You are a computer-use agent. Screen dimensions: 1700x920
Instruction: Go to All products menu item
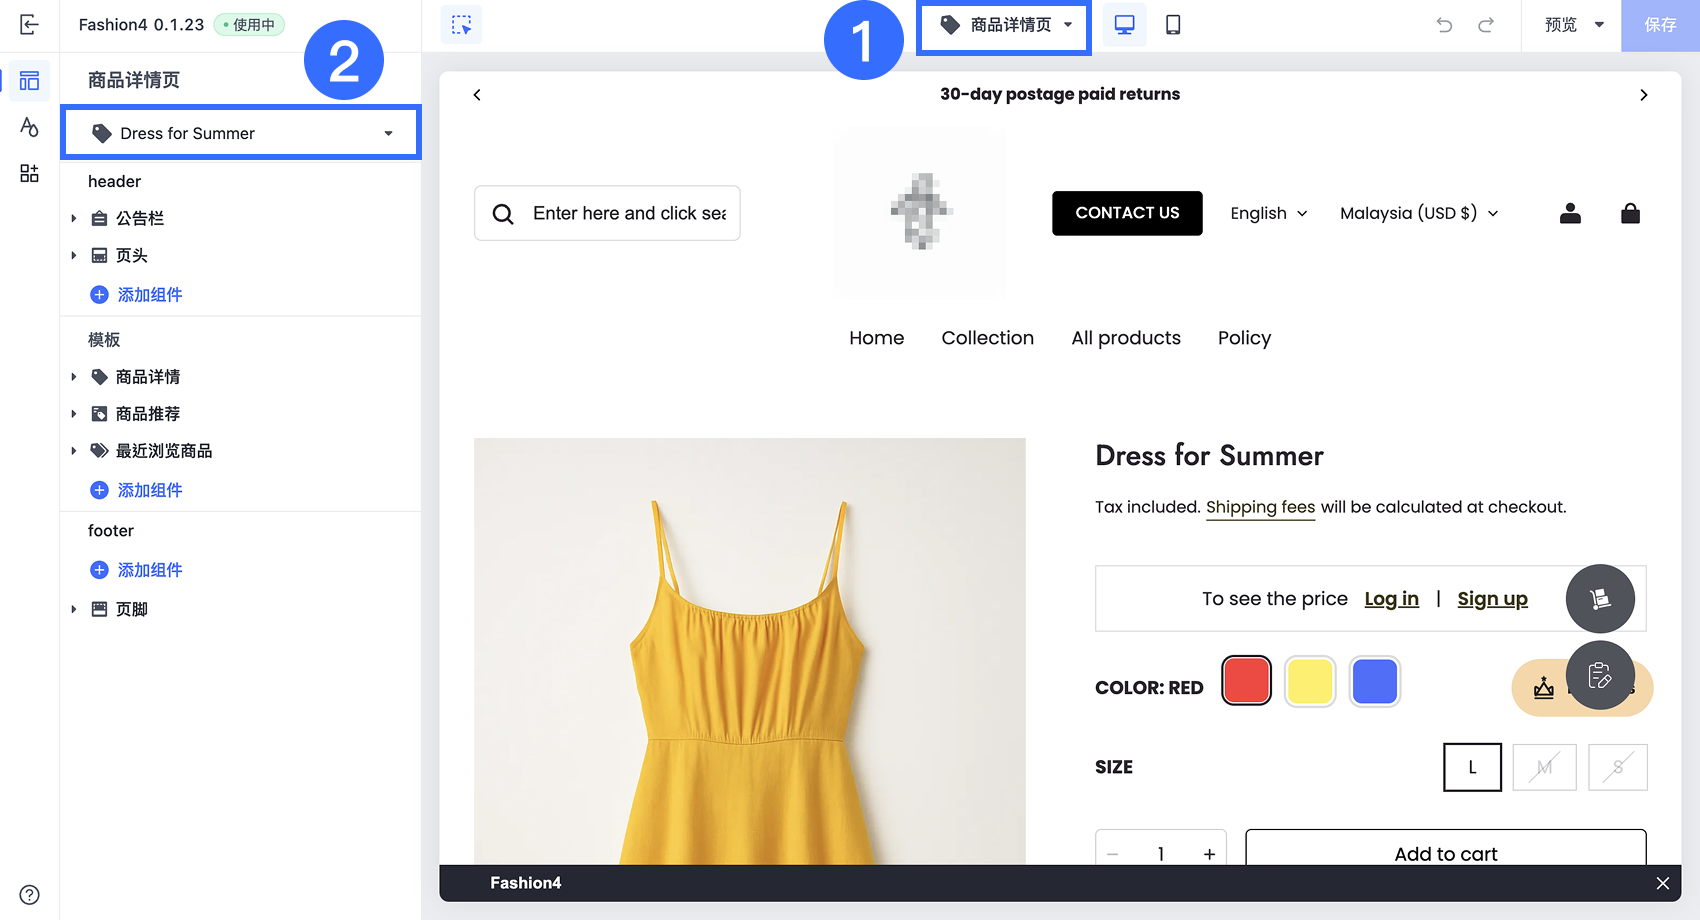pyautogui.click(x=1125, y=338)
